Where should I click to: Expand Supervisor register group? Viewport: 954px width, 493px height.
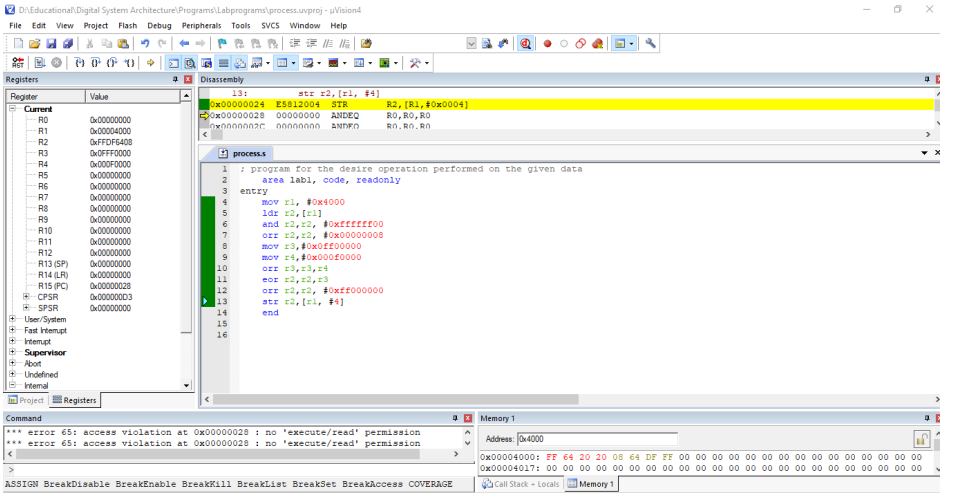[12, 352]
